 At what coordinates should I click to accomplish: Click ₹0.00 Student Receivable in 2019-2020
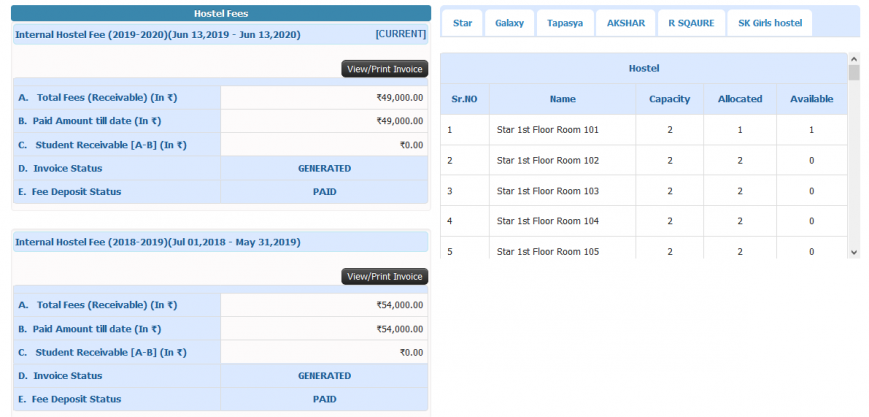click(411, 145)
